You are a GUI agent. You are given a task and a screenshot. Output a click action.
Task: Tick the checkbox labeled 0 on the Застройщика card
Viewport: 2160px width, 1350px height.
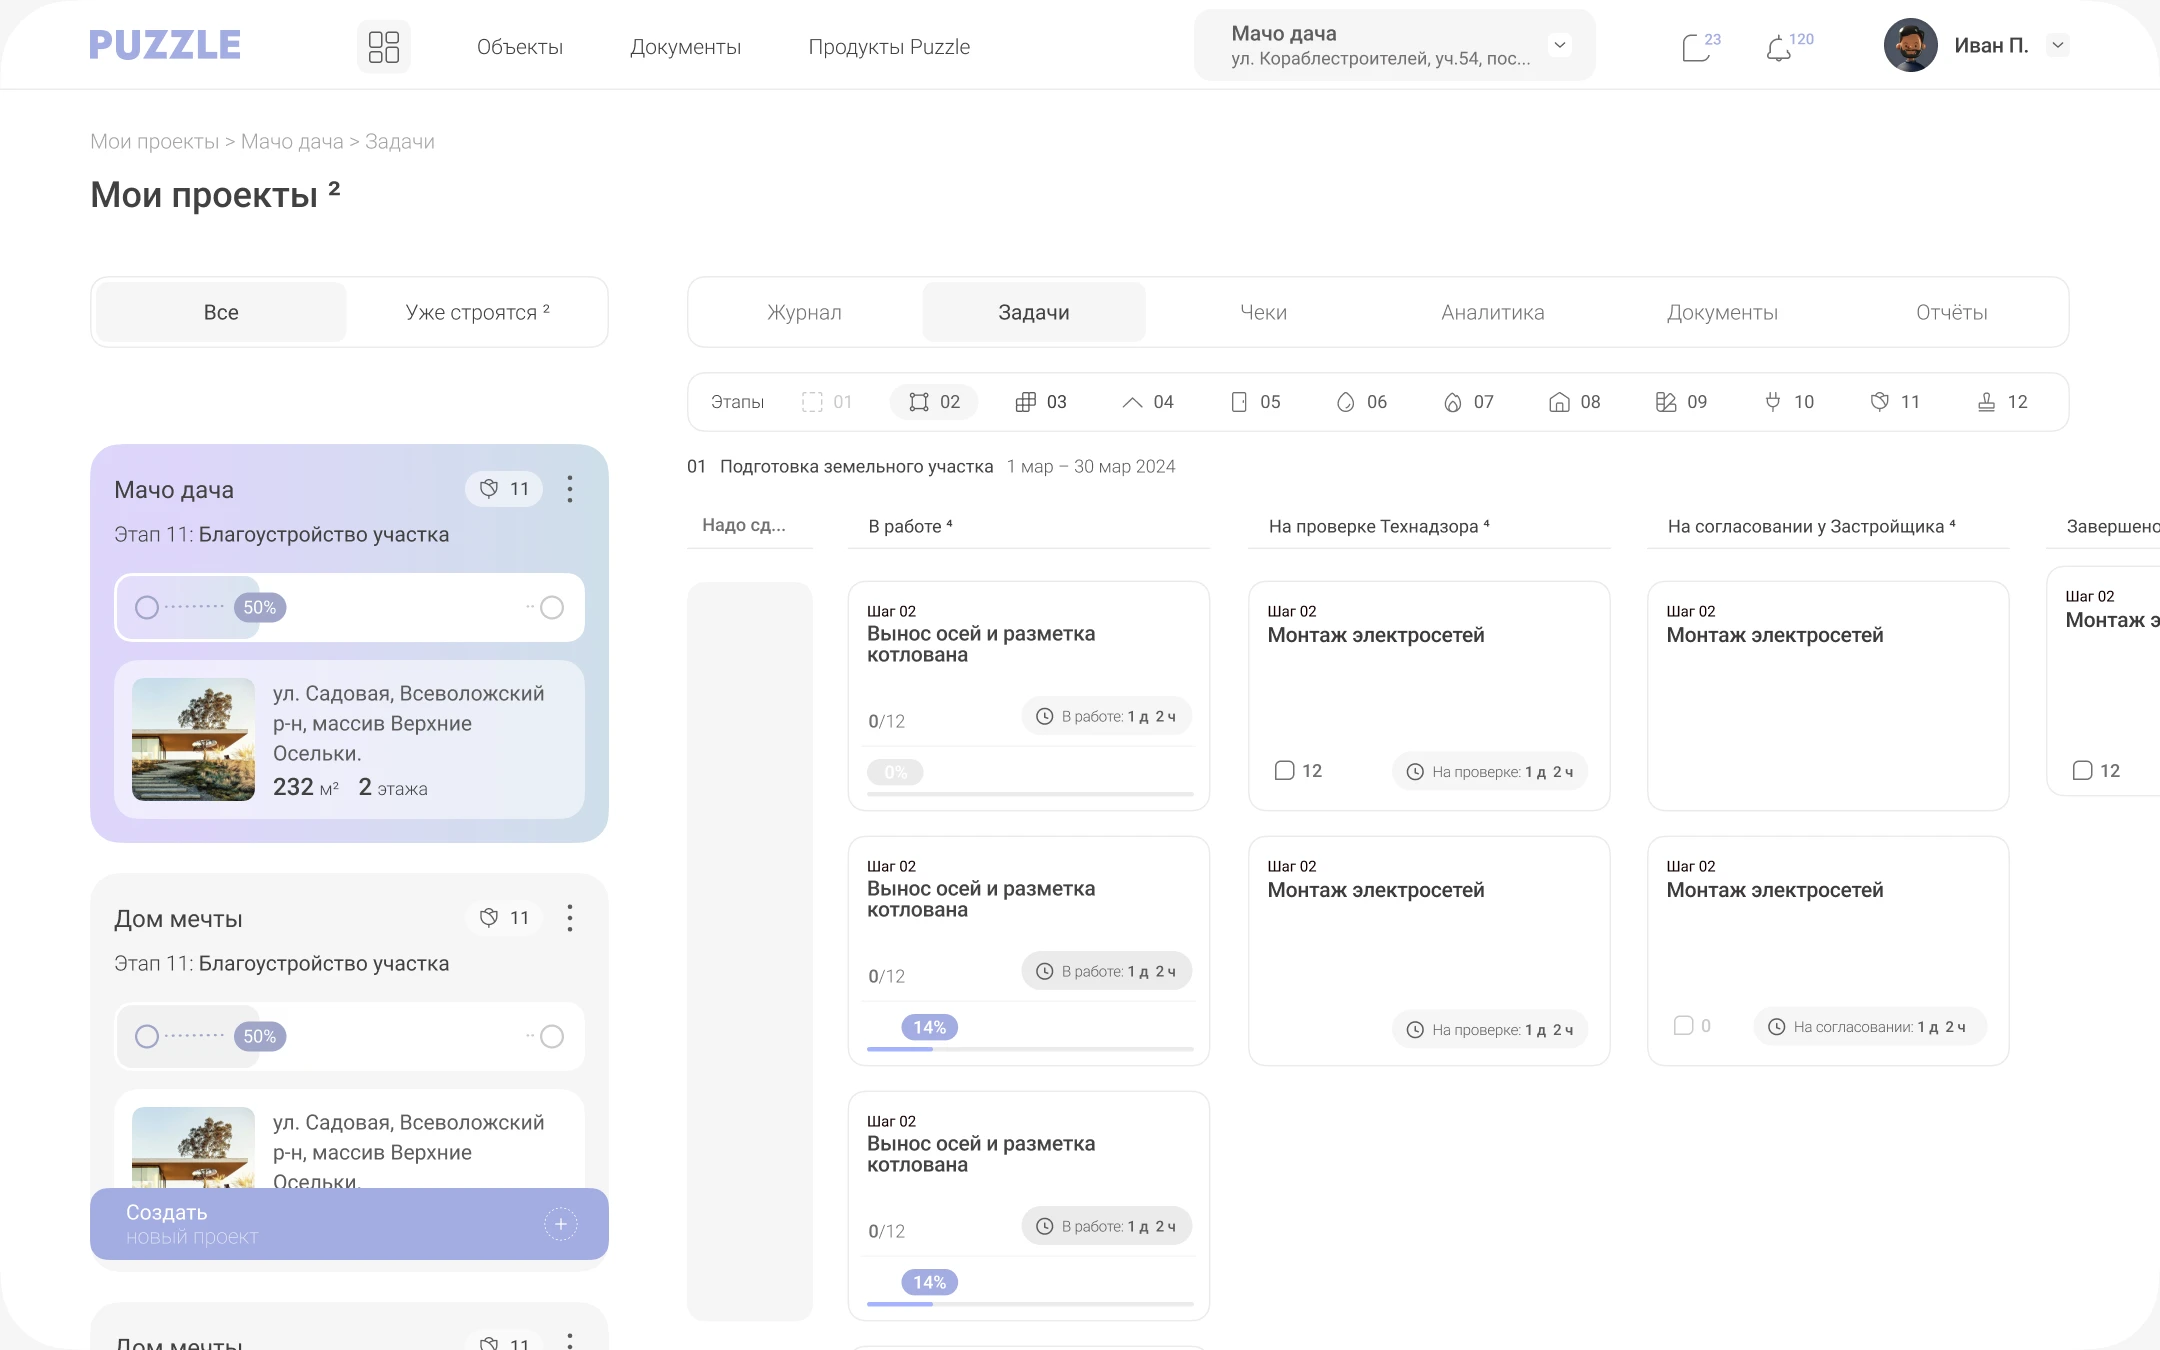click(1683, 1026)
